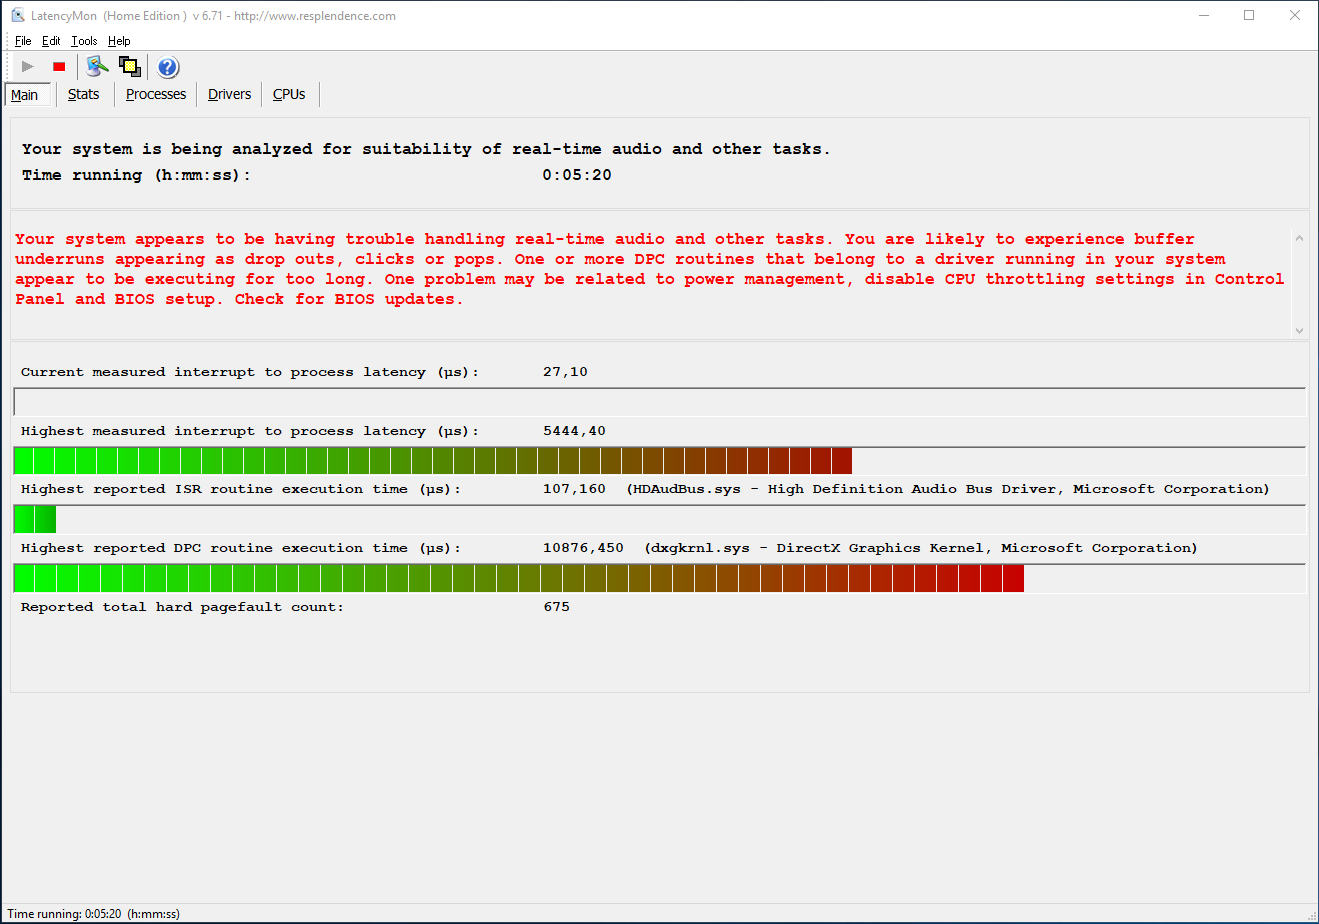Click the yellow overlapping windows toolbar icon
Image resolution: width=1319 pixels, height=924 pixels.
[x=130, y=67]
